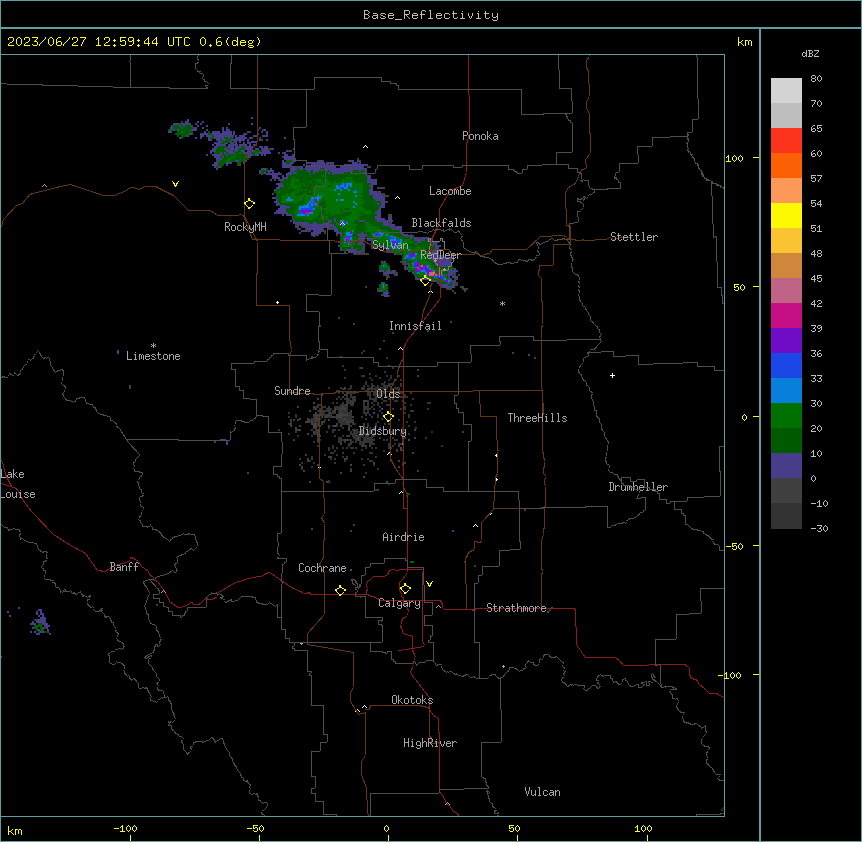Click the yellow 51-54 dBZ color band
The width and height of the screenshot is (862, 842).
pyautogui.click(x=786, y=215)
